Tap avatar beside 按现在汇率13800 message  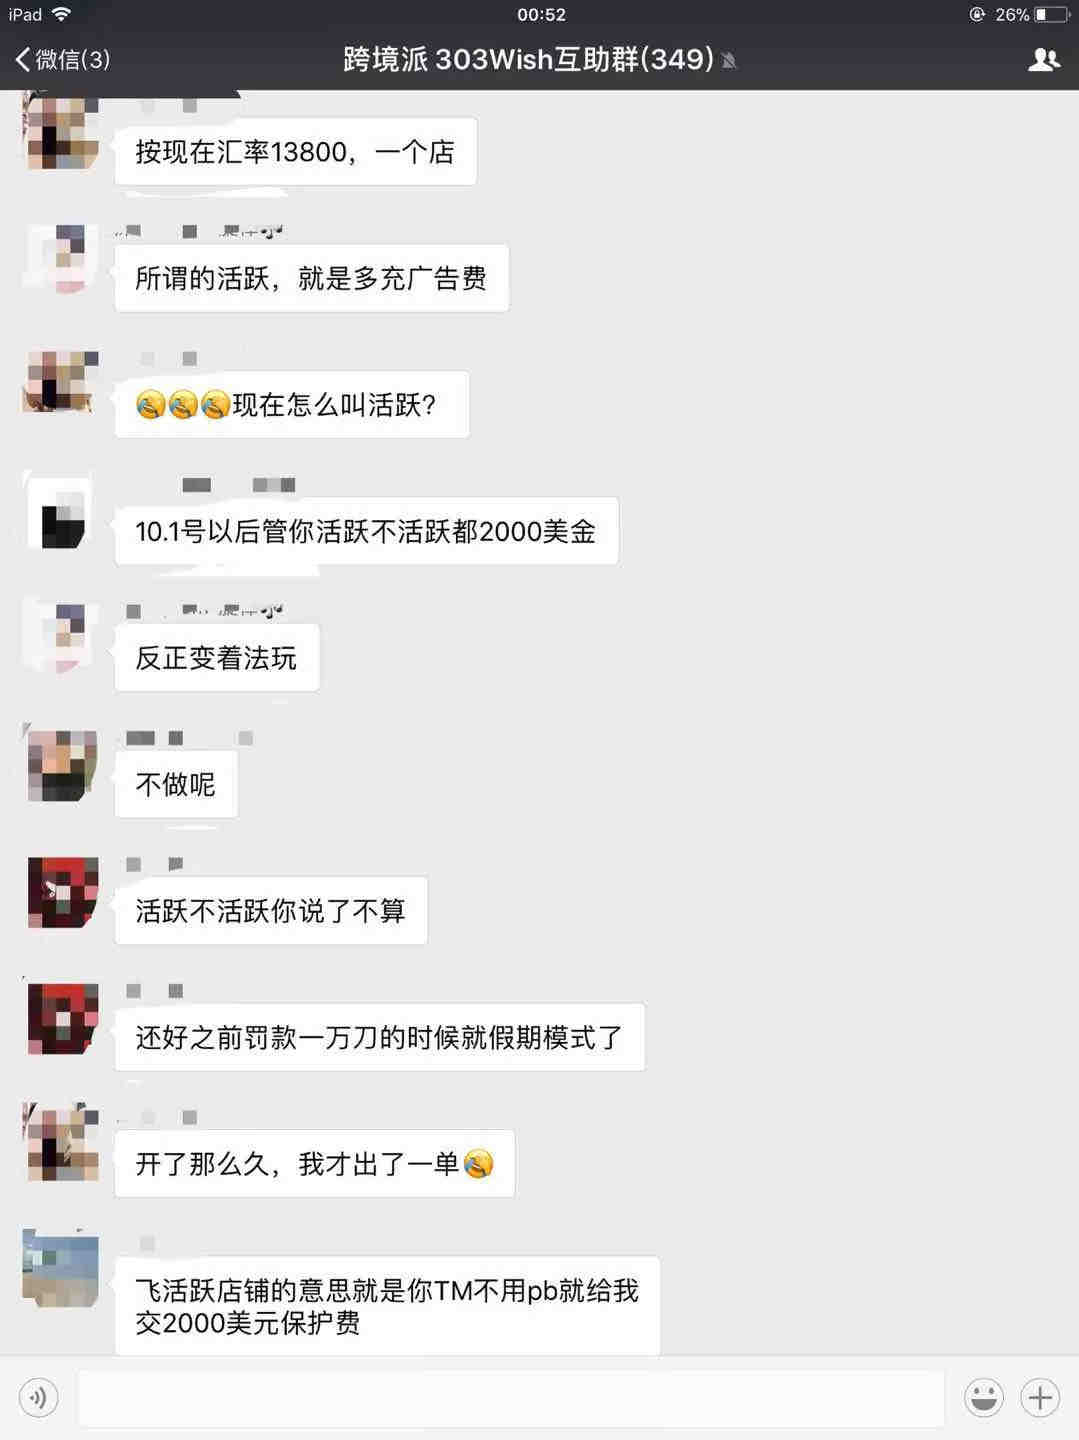tap(61, 132)
